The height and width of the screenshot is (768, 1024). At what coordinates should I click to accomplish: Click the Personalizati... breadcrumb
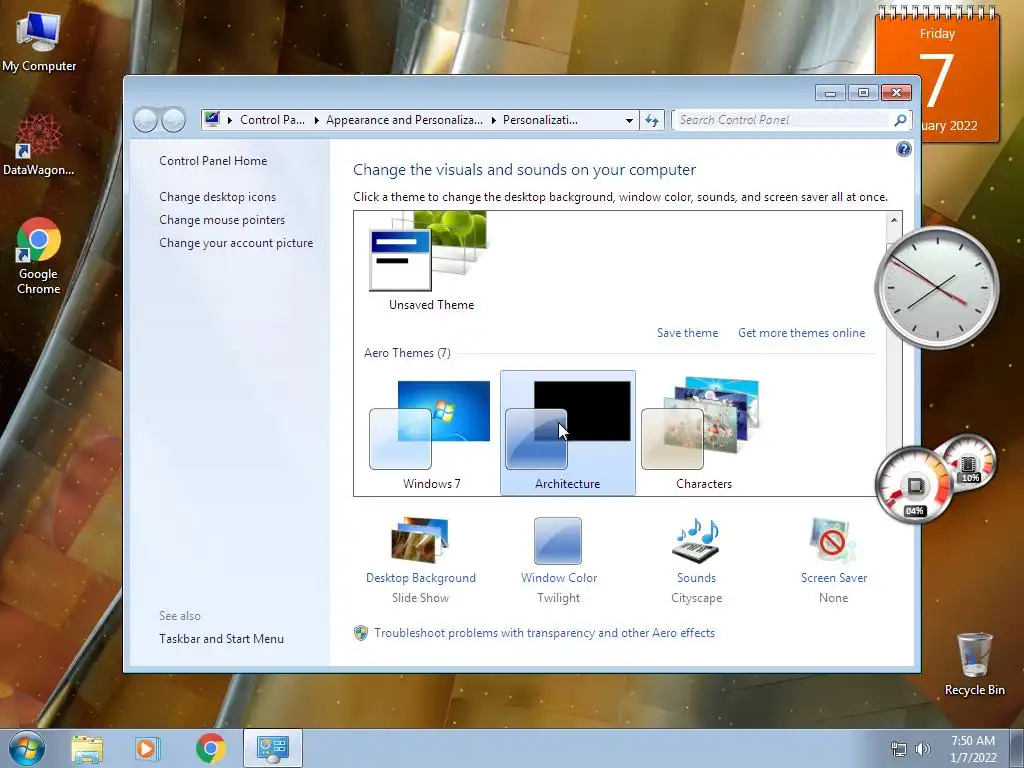[x=540, y=120]
